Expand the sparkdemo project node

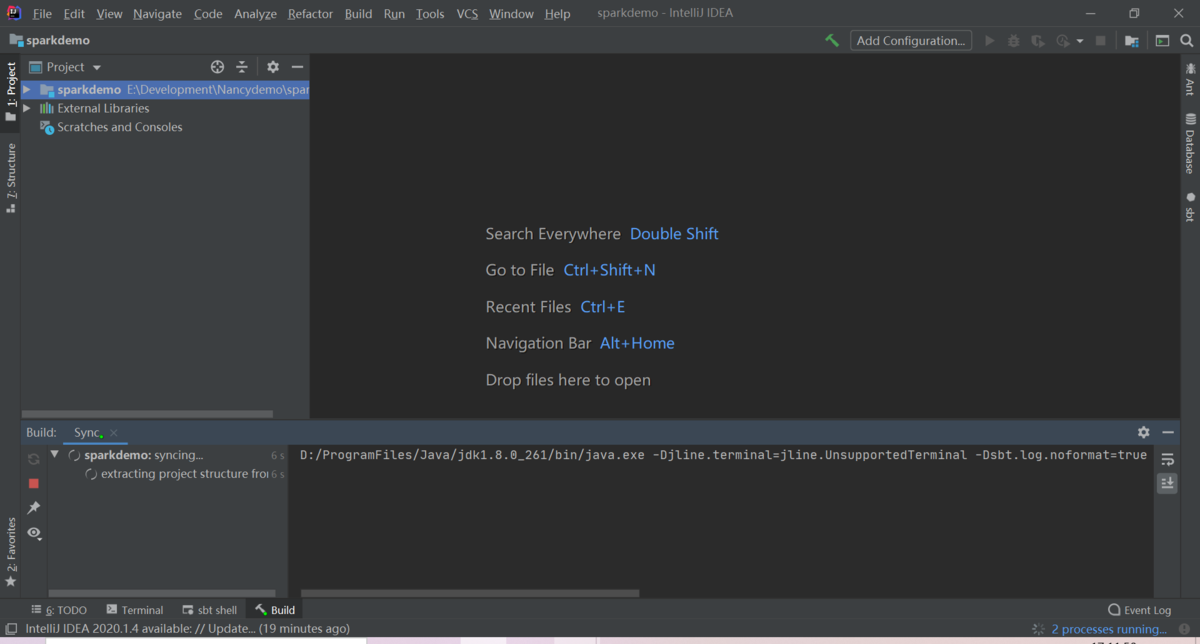click(27, 90)
